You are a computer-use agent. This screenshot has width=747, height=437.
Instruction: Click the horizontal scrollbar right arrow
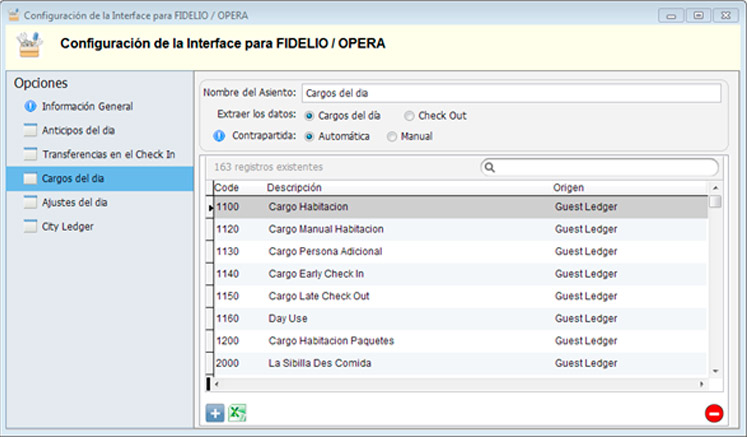(x=701, y=383)
